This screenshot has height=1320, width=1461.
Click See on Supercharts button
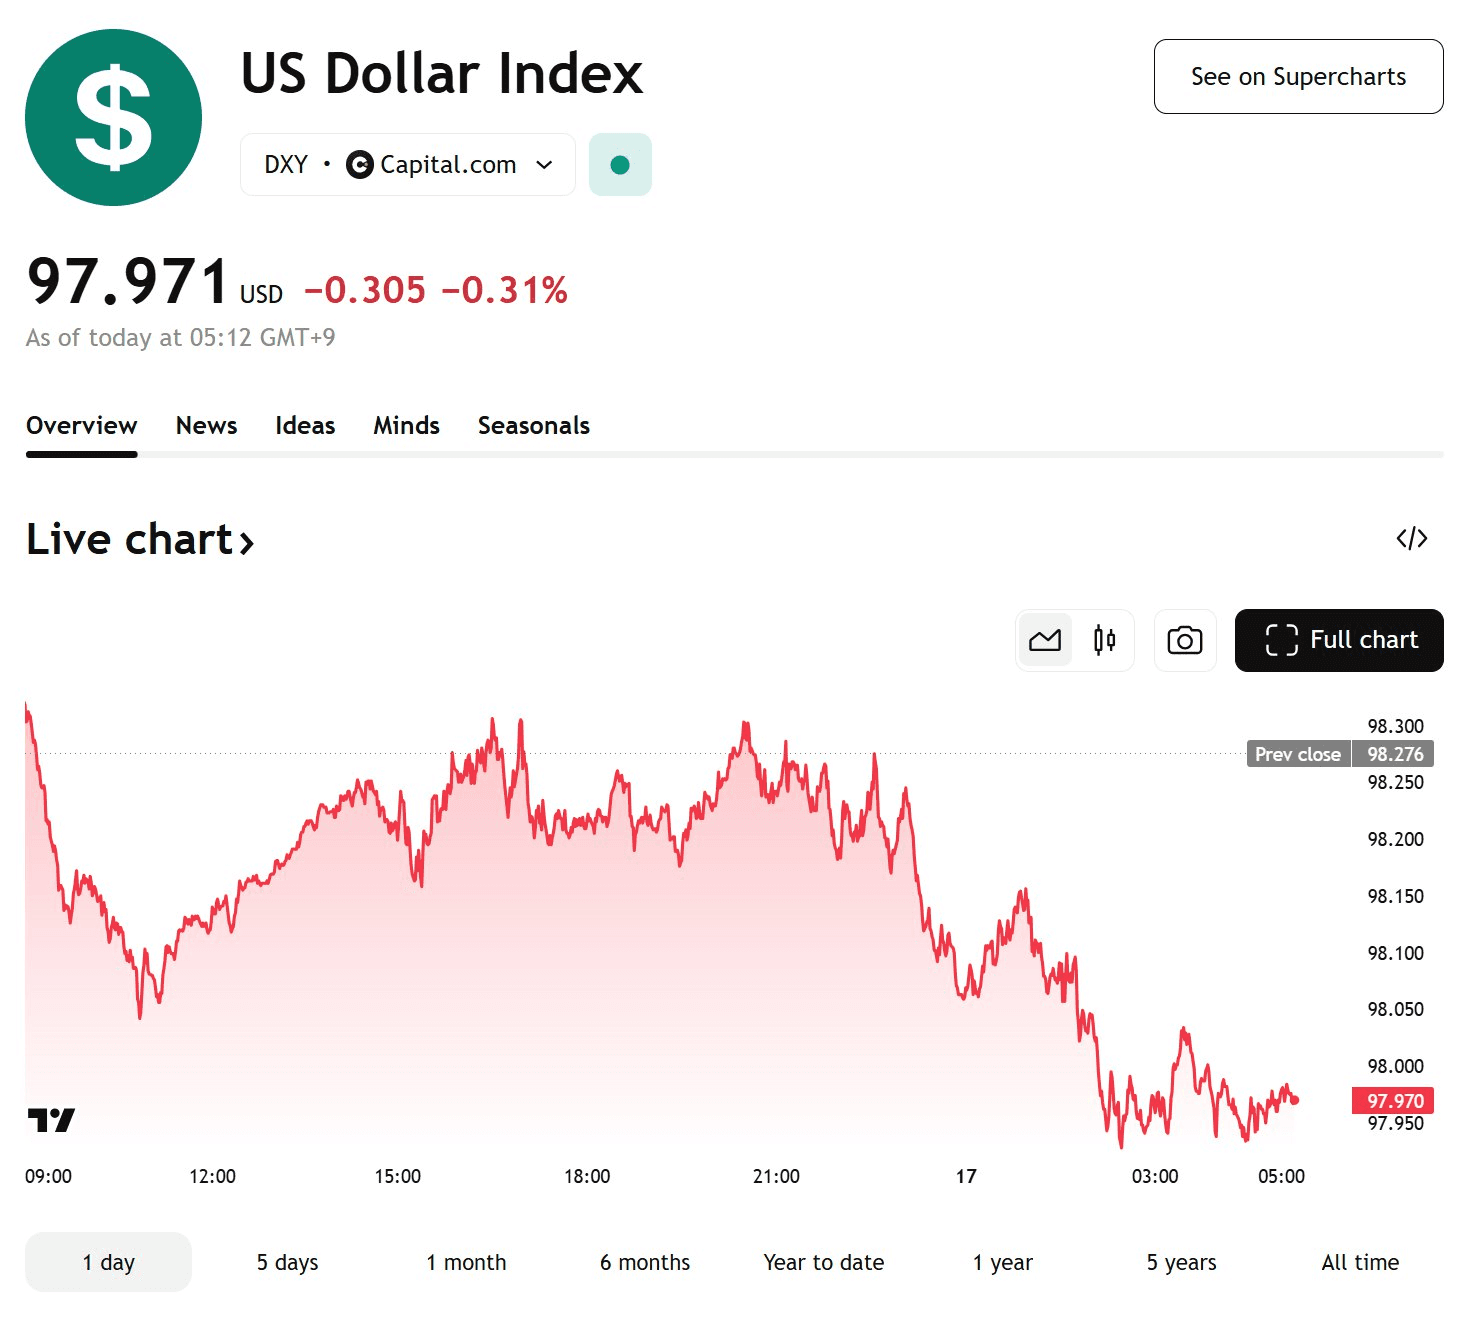(x=1298, y=77)
